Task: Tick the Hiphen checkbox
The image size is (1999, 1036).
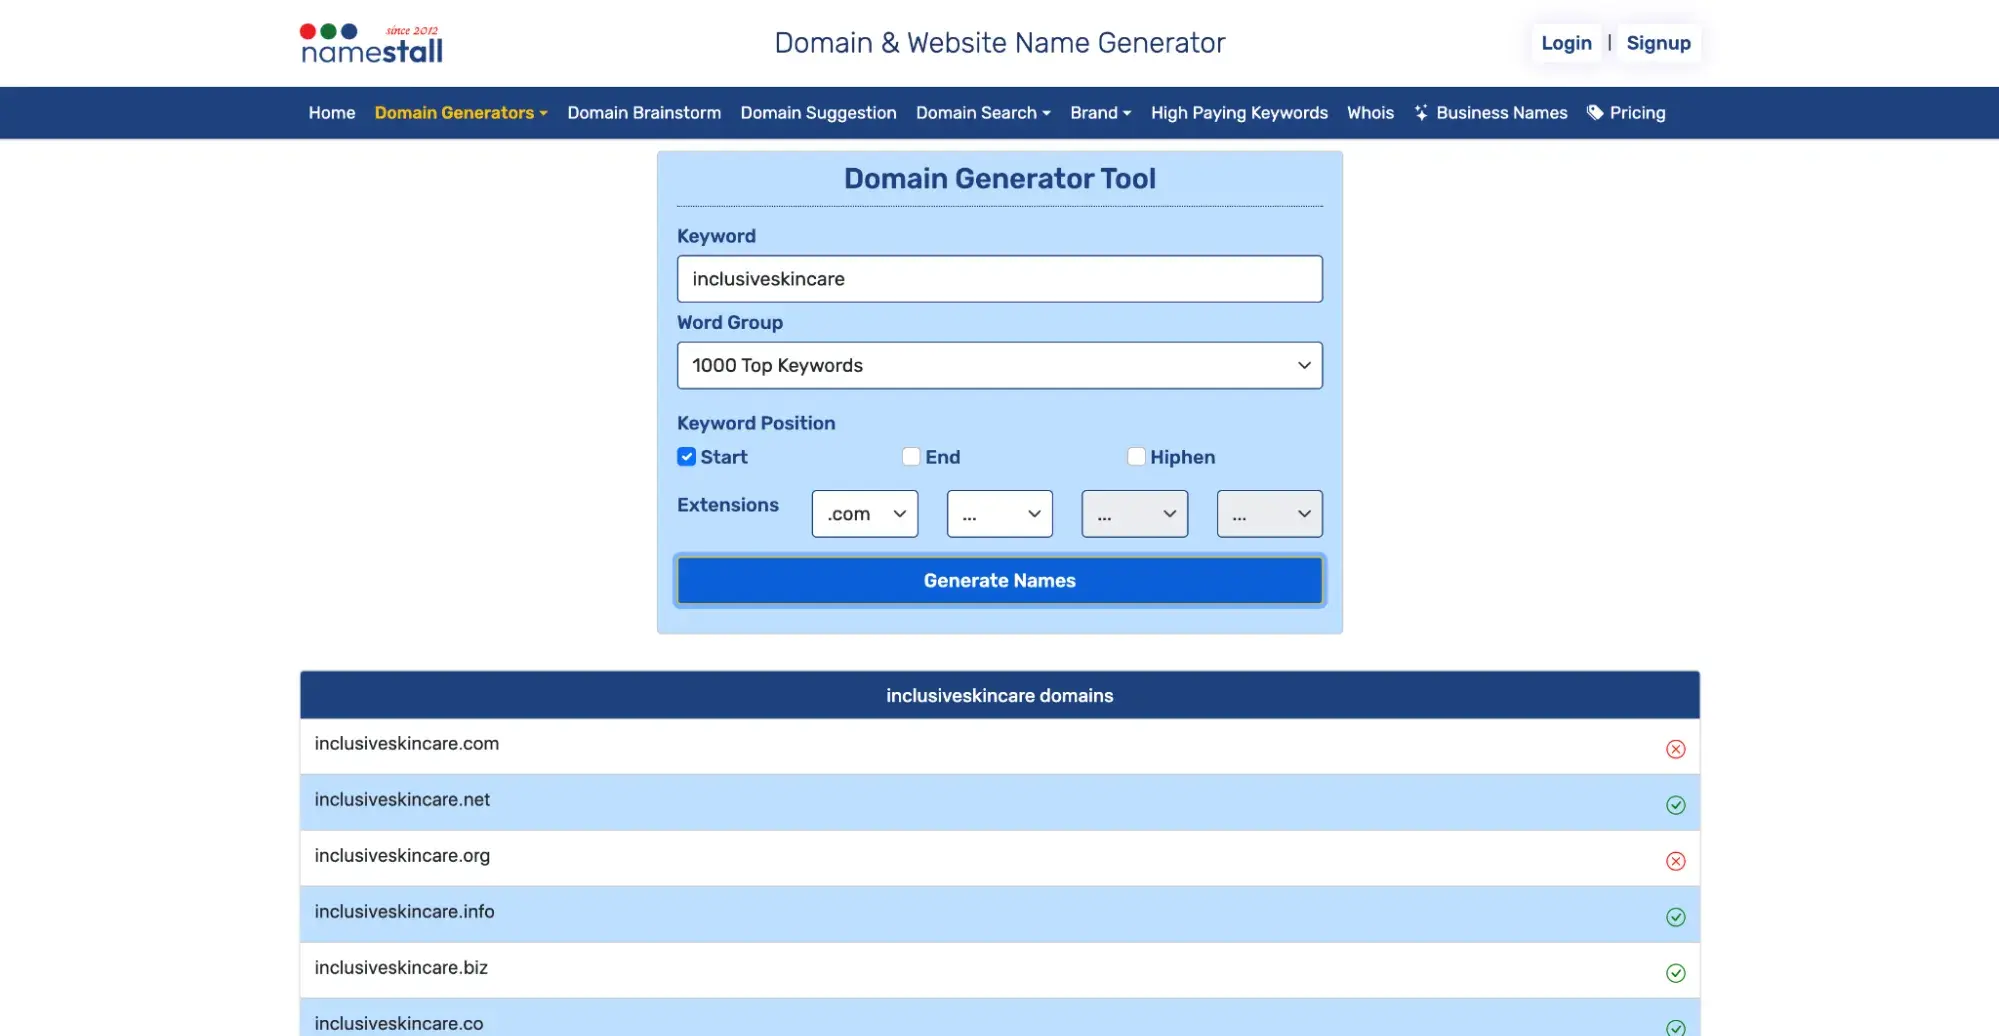Action: tap(1136, 457)
